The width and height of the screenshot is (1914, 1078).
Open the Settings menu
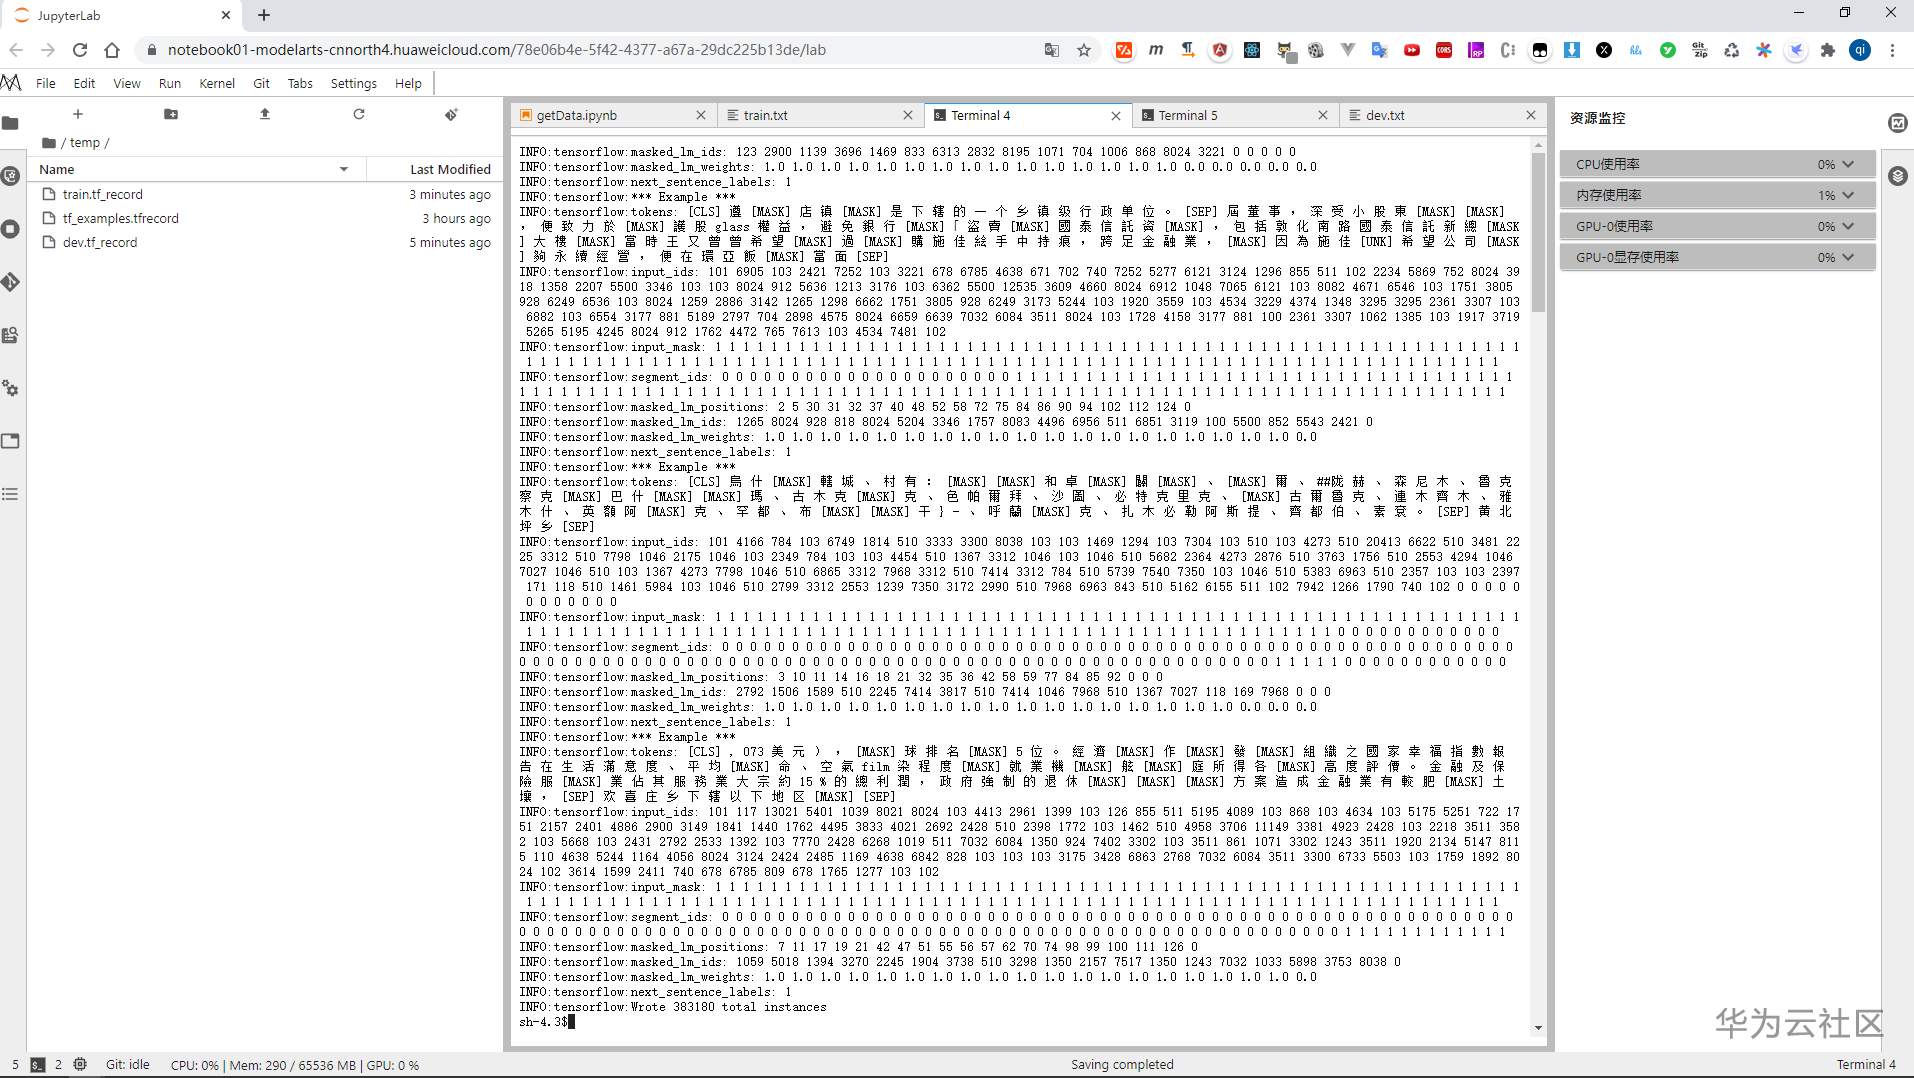[x=354, y=84]
